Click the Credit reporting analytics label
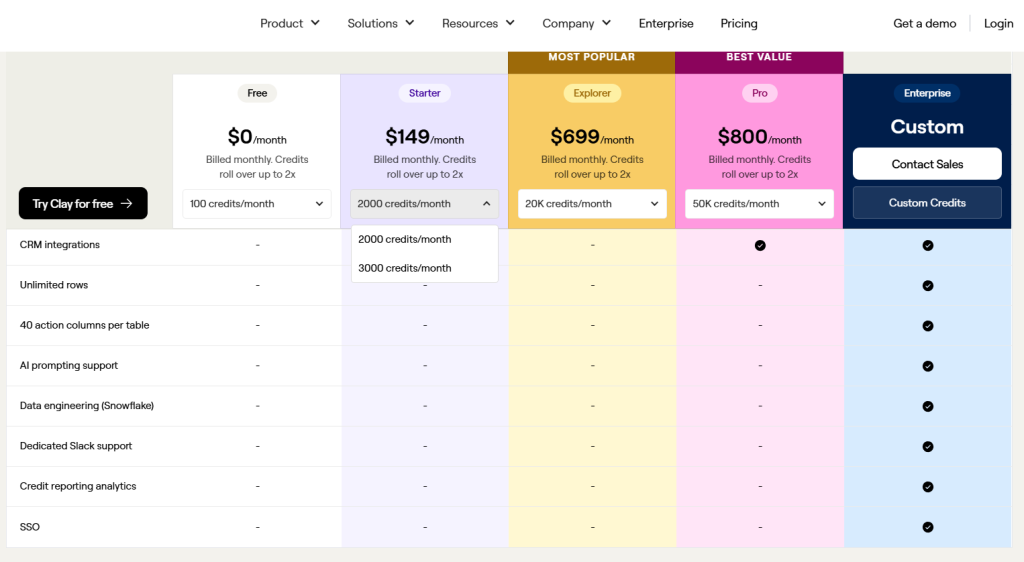This screenshot has width=1024, height=562. coord(78,486)
